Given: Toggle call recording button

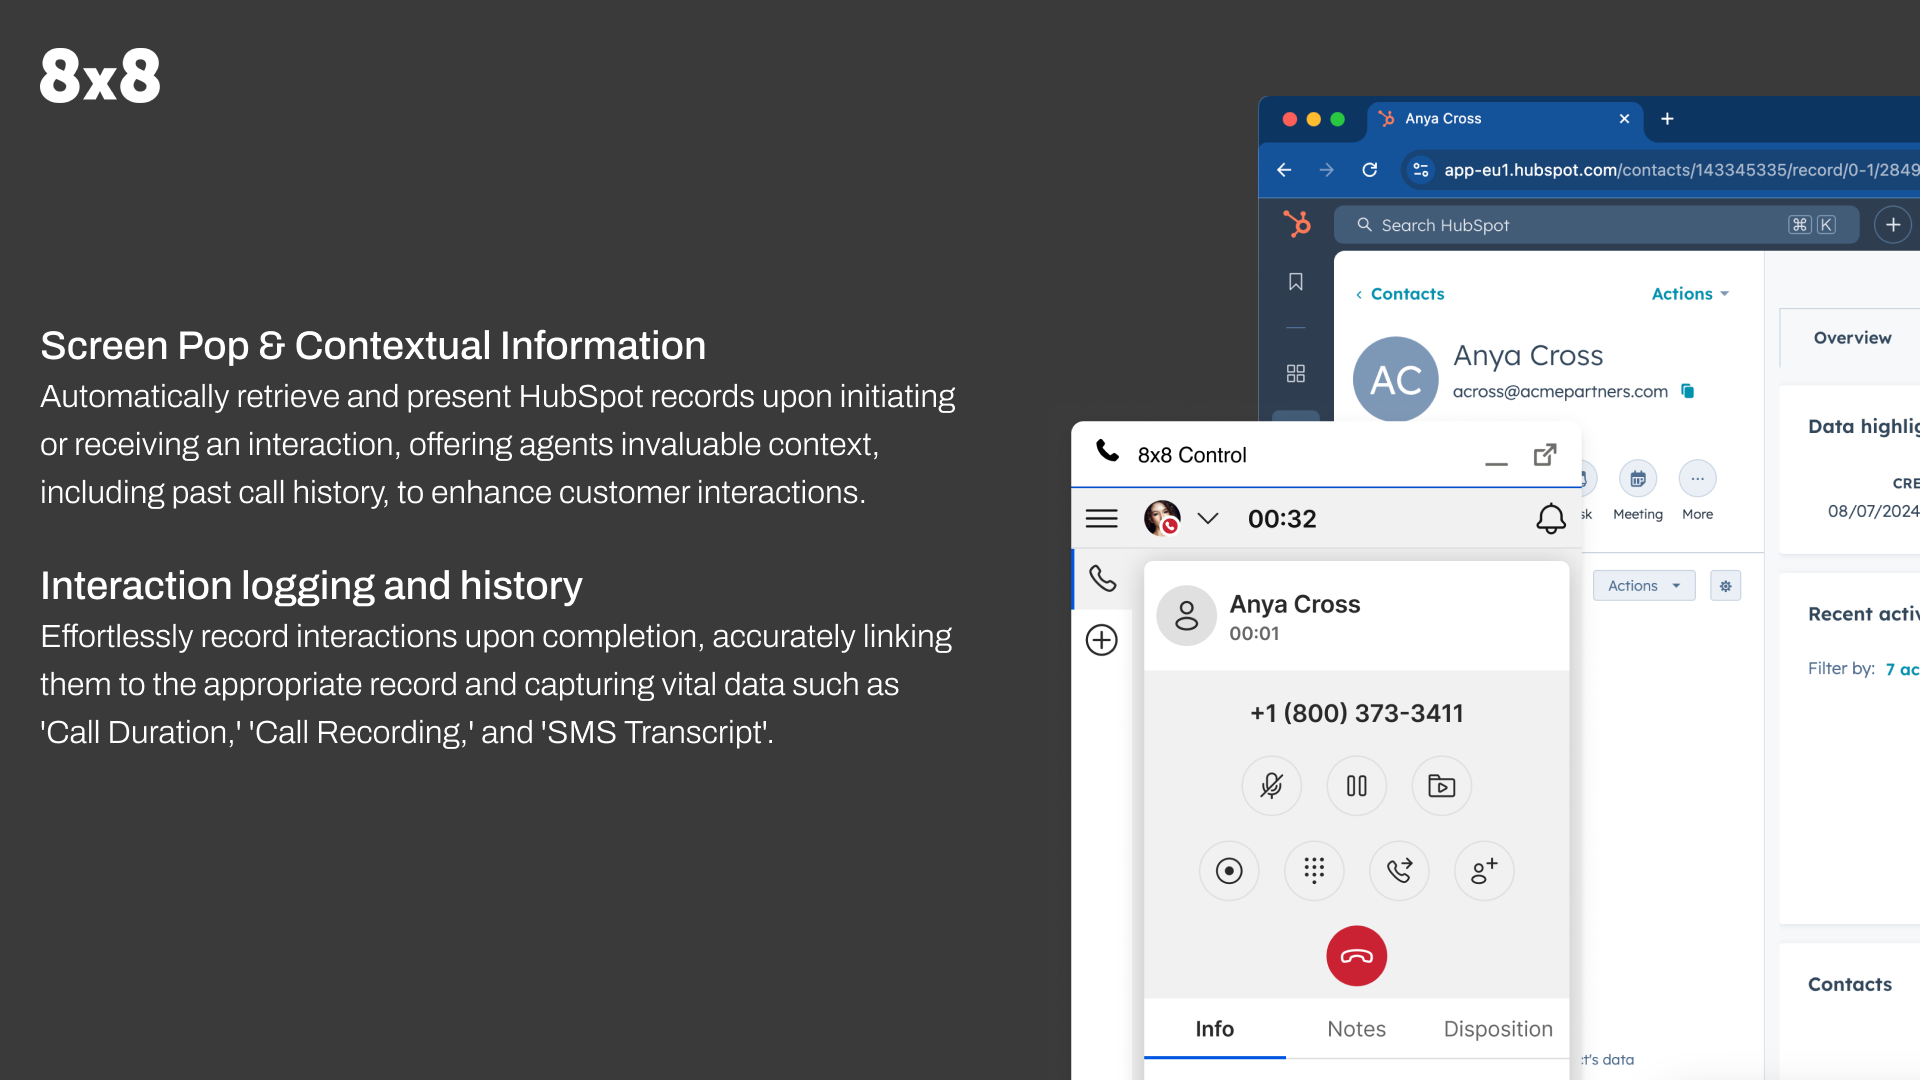Looking at the screenshot, I should tap(1229, 871).
